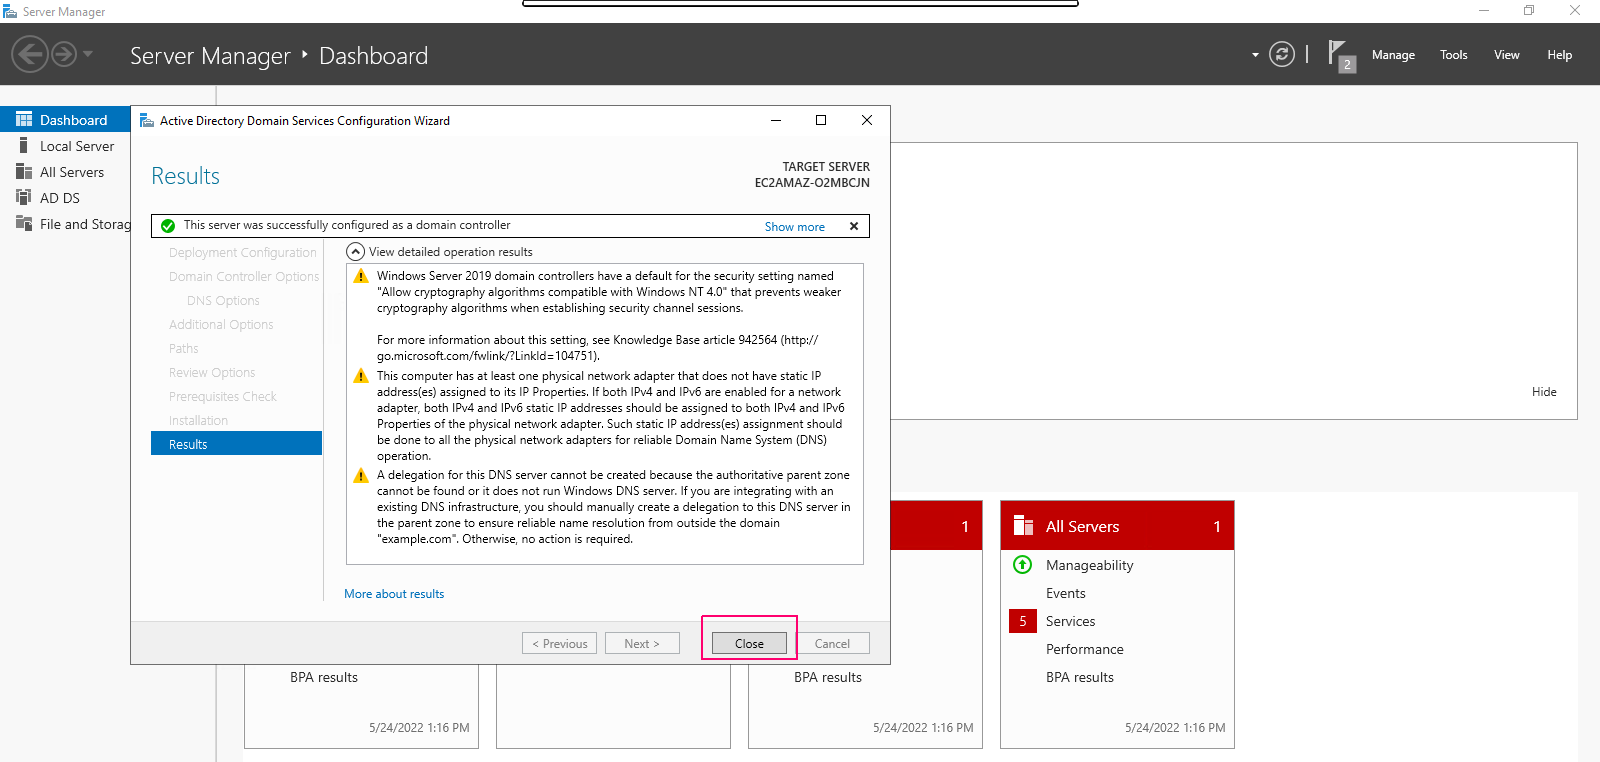Click the green success checkmark icon

click(x=168, y=226)
